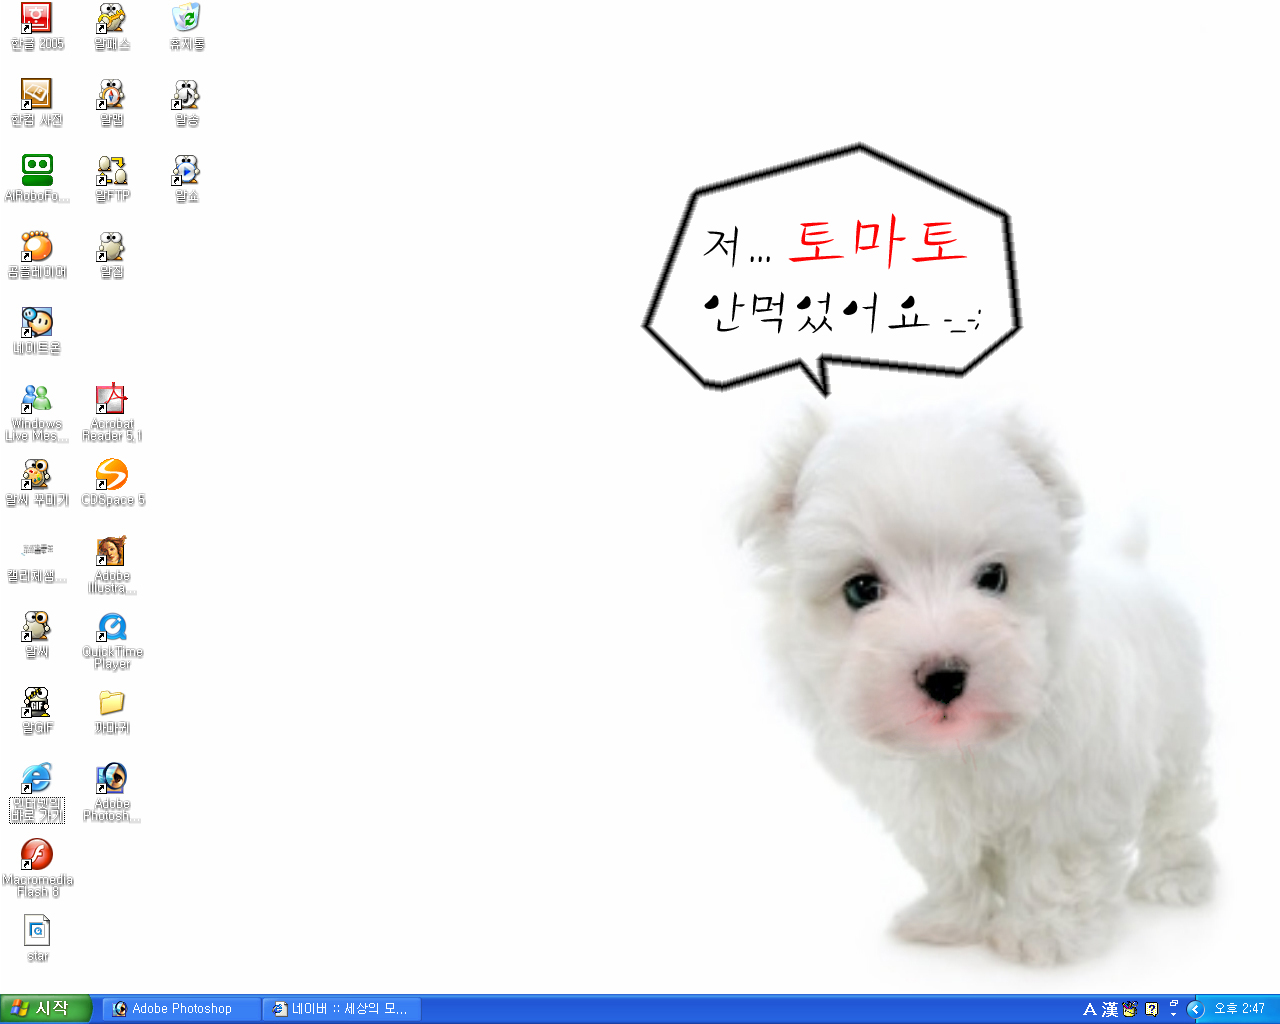Switch to Adobe Photoshop taskbar window
The image size is (1280, 1024).
click(180, 1009)
